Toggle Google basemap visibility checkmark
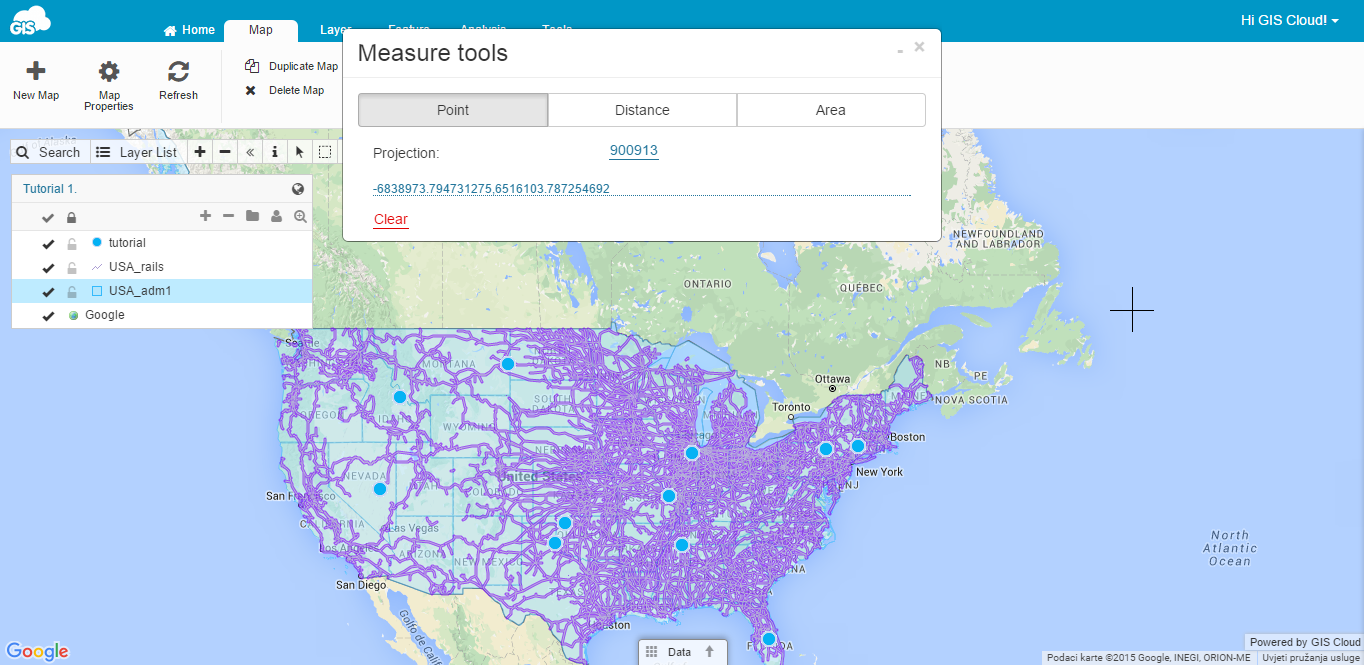The image size is (1364, 665). [x=48, y=316]
